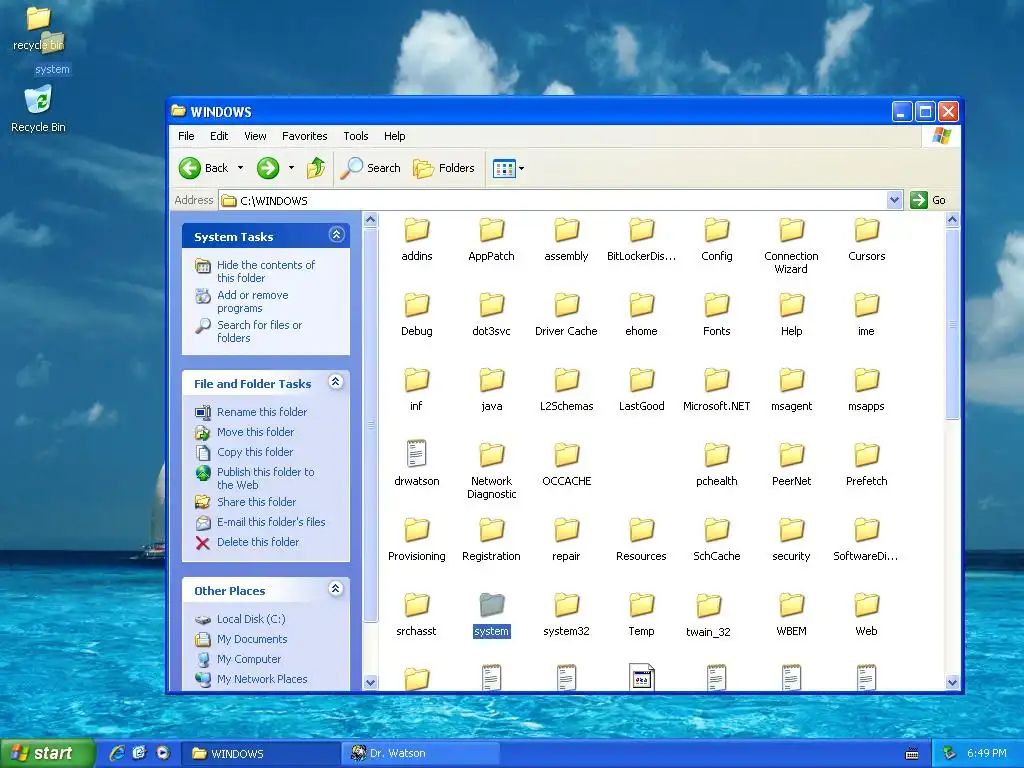
Task: Toggle the Folders pane
Action: [444, 168]
